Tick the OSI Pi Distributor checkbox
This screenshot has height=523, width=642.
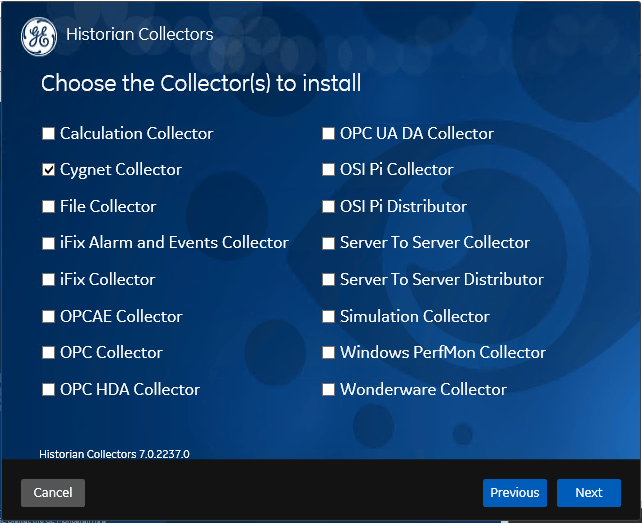click(328, 206)
